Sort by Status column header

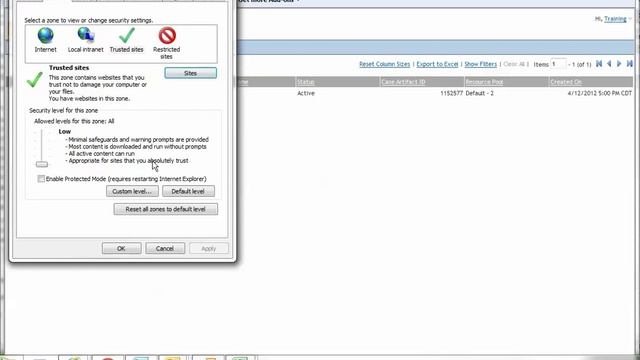(306, 82)
